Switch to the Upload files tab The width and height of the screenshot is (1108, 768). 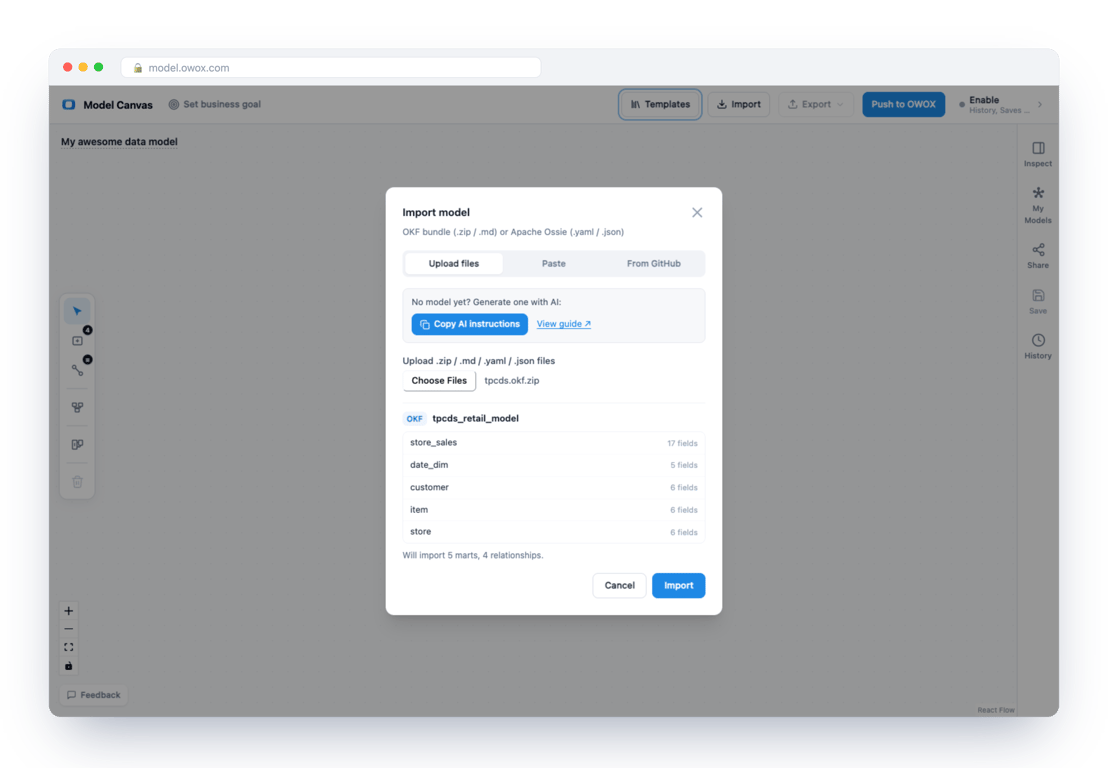pos(454,264)
